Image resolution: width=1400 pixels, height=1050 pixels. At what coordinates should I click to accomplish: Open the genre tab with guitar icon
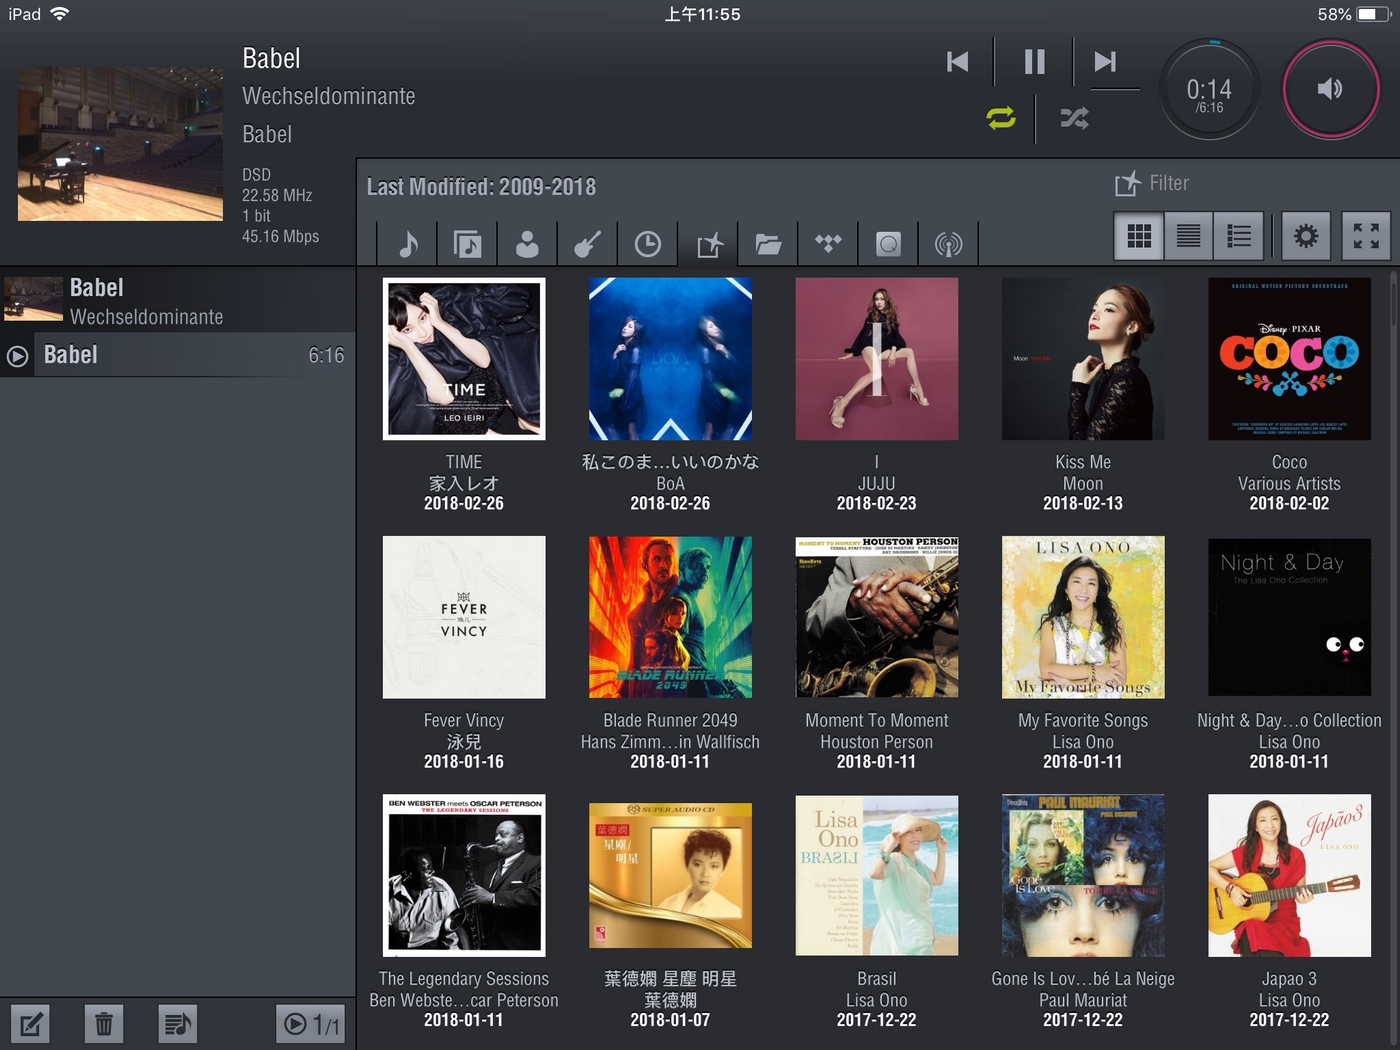[587, 243]
